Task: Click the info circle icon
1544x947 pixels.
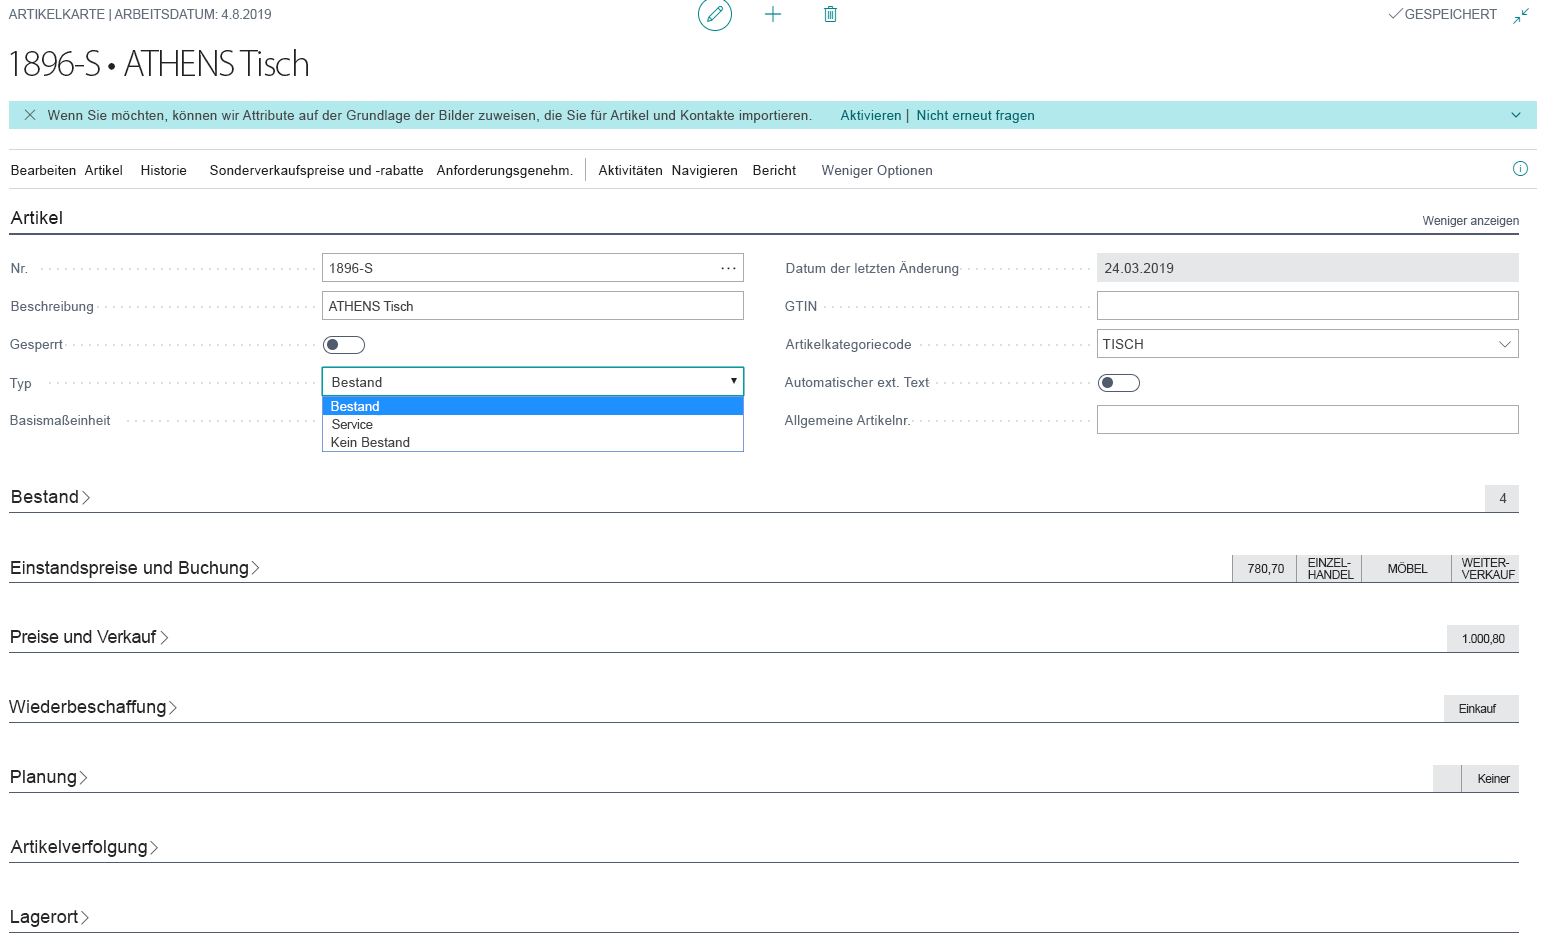Action: [1520, 169]
